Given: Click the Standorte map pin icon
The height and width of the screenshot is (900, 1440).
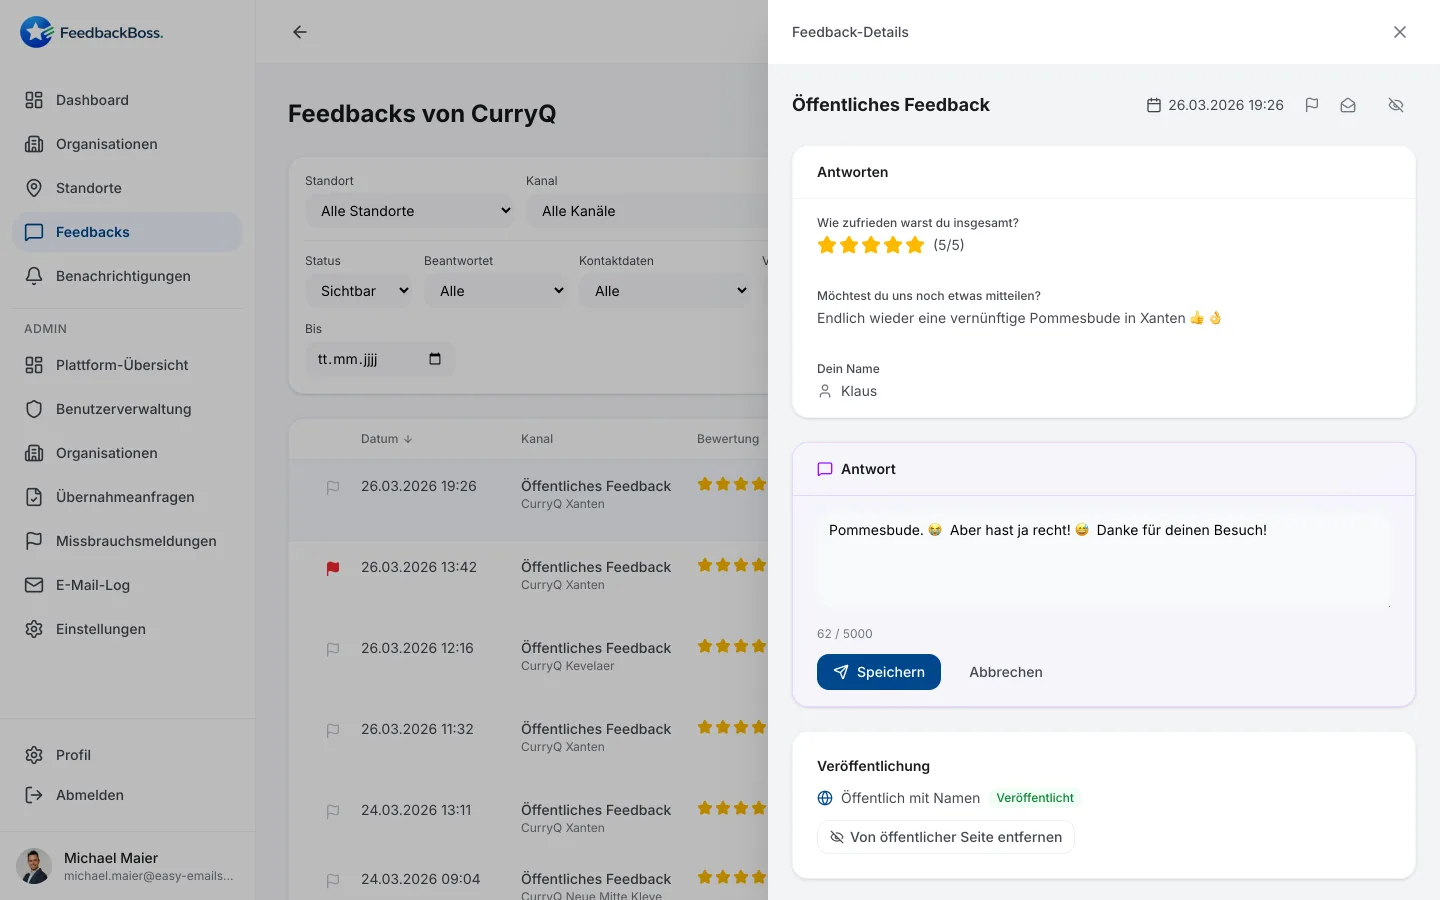Looking at the screenshot, I should click(x=34, y=188).
